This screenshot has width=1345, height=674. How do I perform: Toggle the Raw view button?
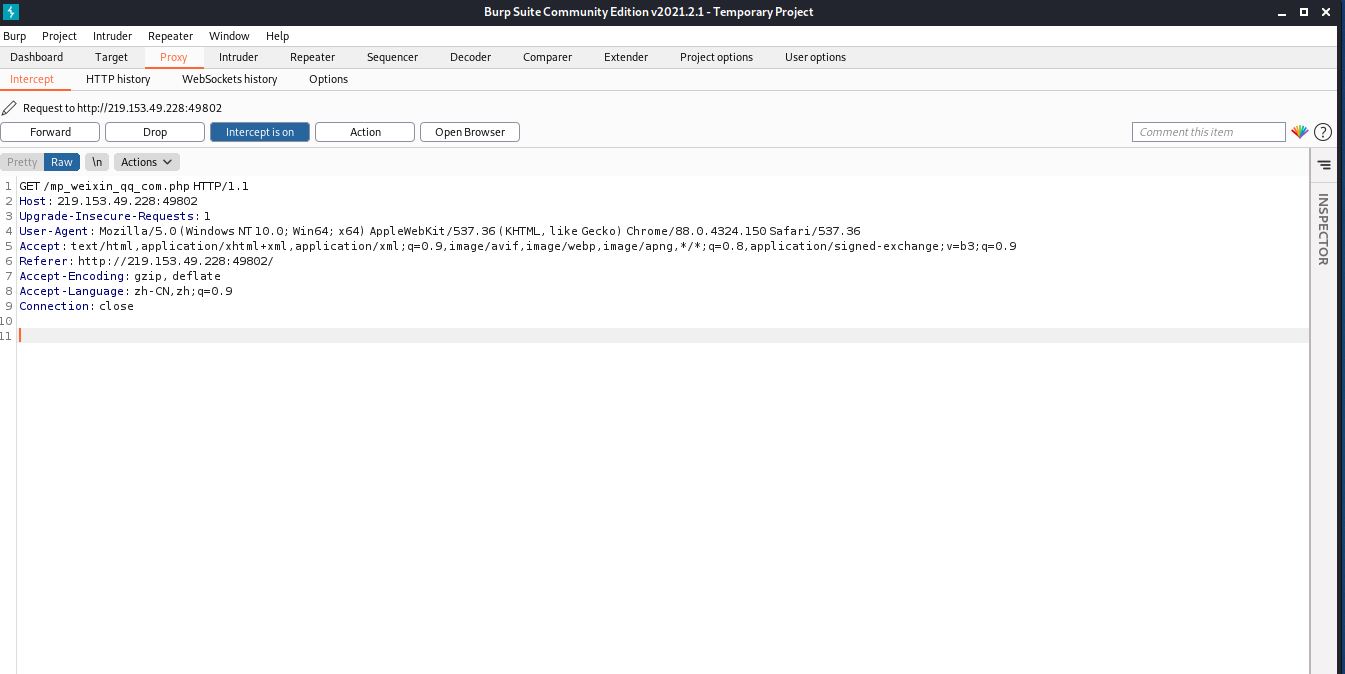(x=61, y=161)
